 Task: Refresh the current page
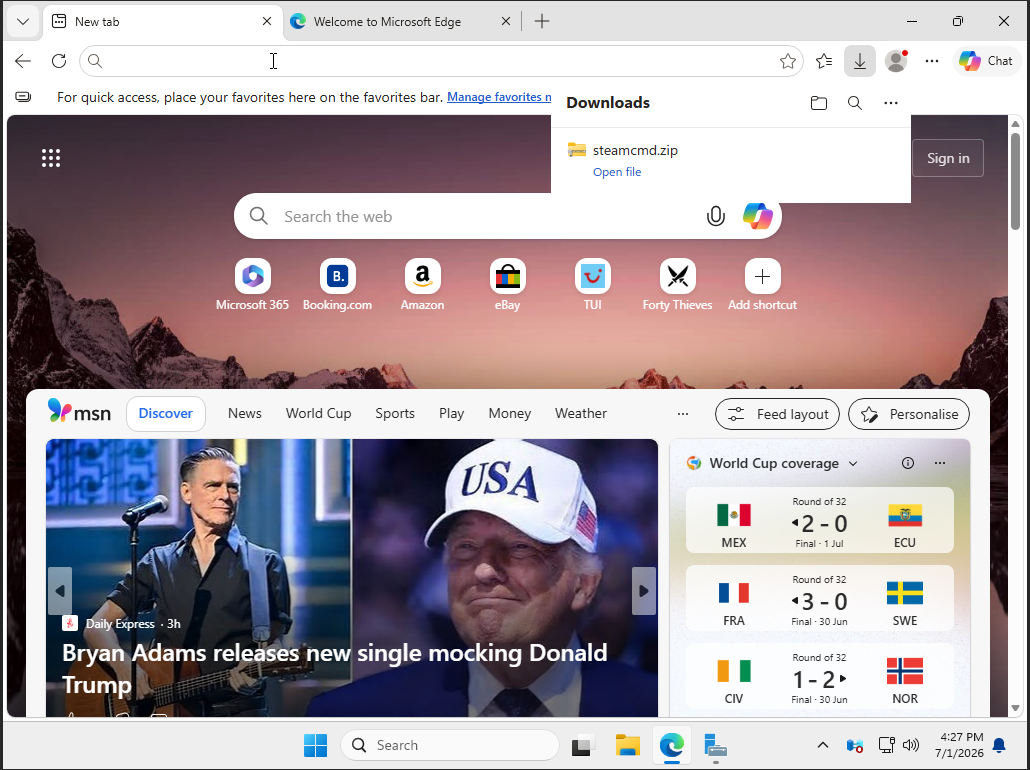(59, 61)
